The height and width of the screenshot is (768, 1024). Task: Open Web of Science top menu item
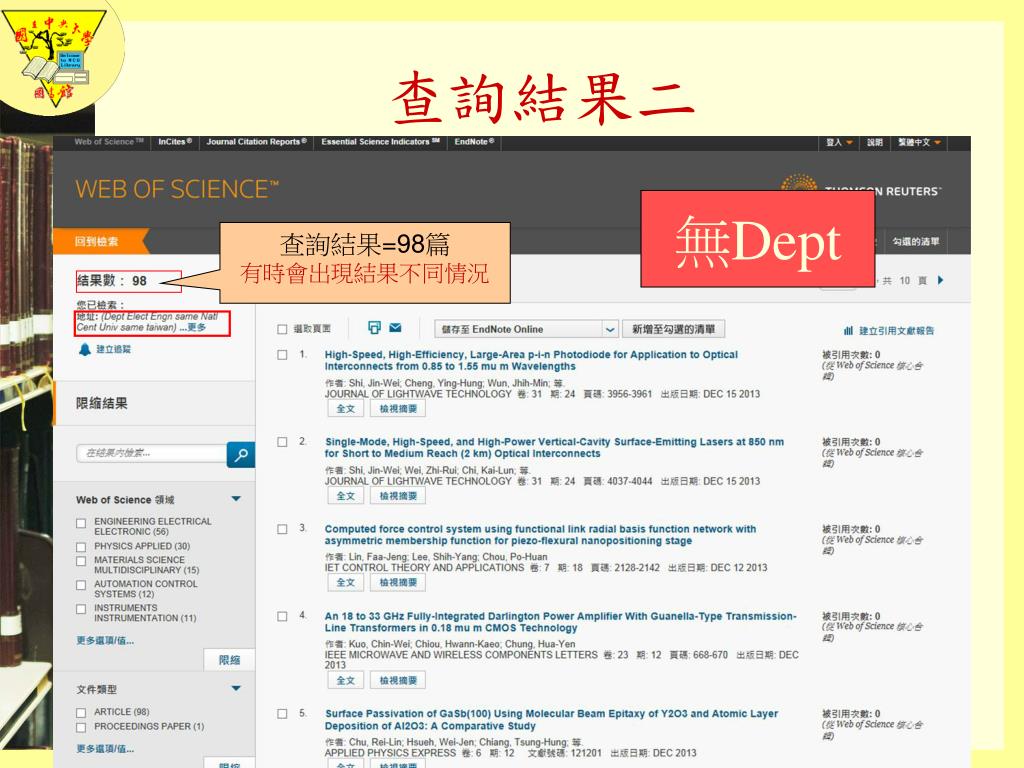tap(108, 142)
